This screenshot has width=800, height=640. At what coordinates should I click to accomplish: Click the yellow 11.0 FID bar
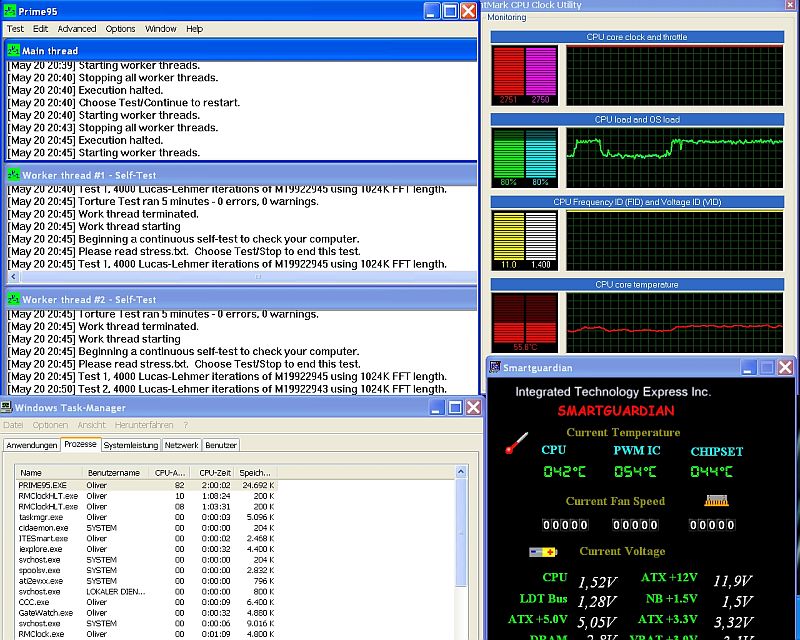tap(509, 236)
